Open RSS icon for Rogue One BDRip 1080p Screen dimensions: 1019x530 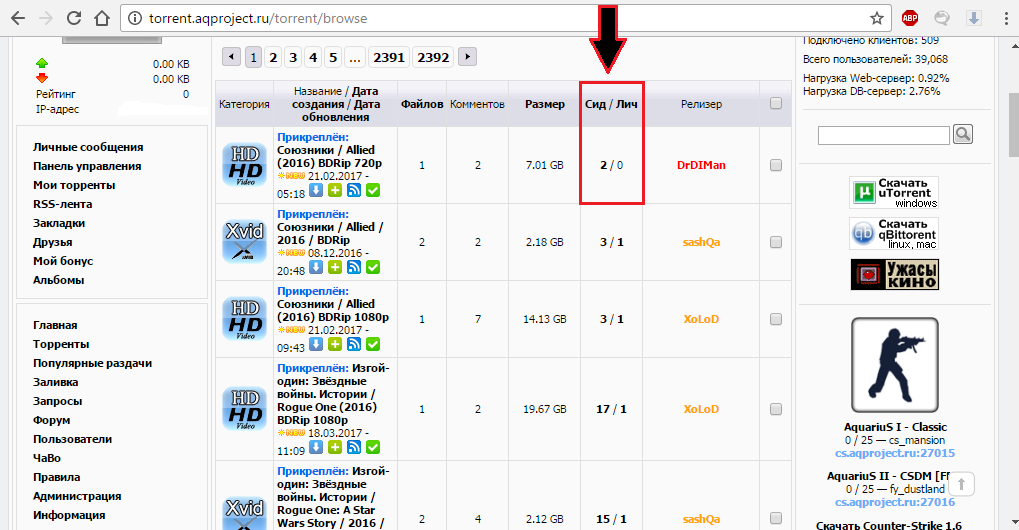[354, 447]
